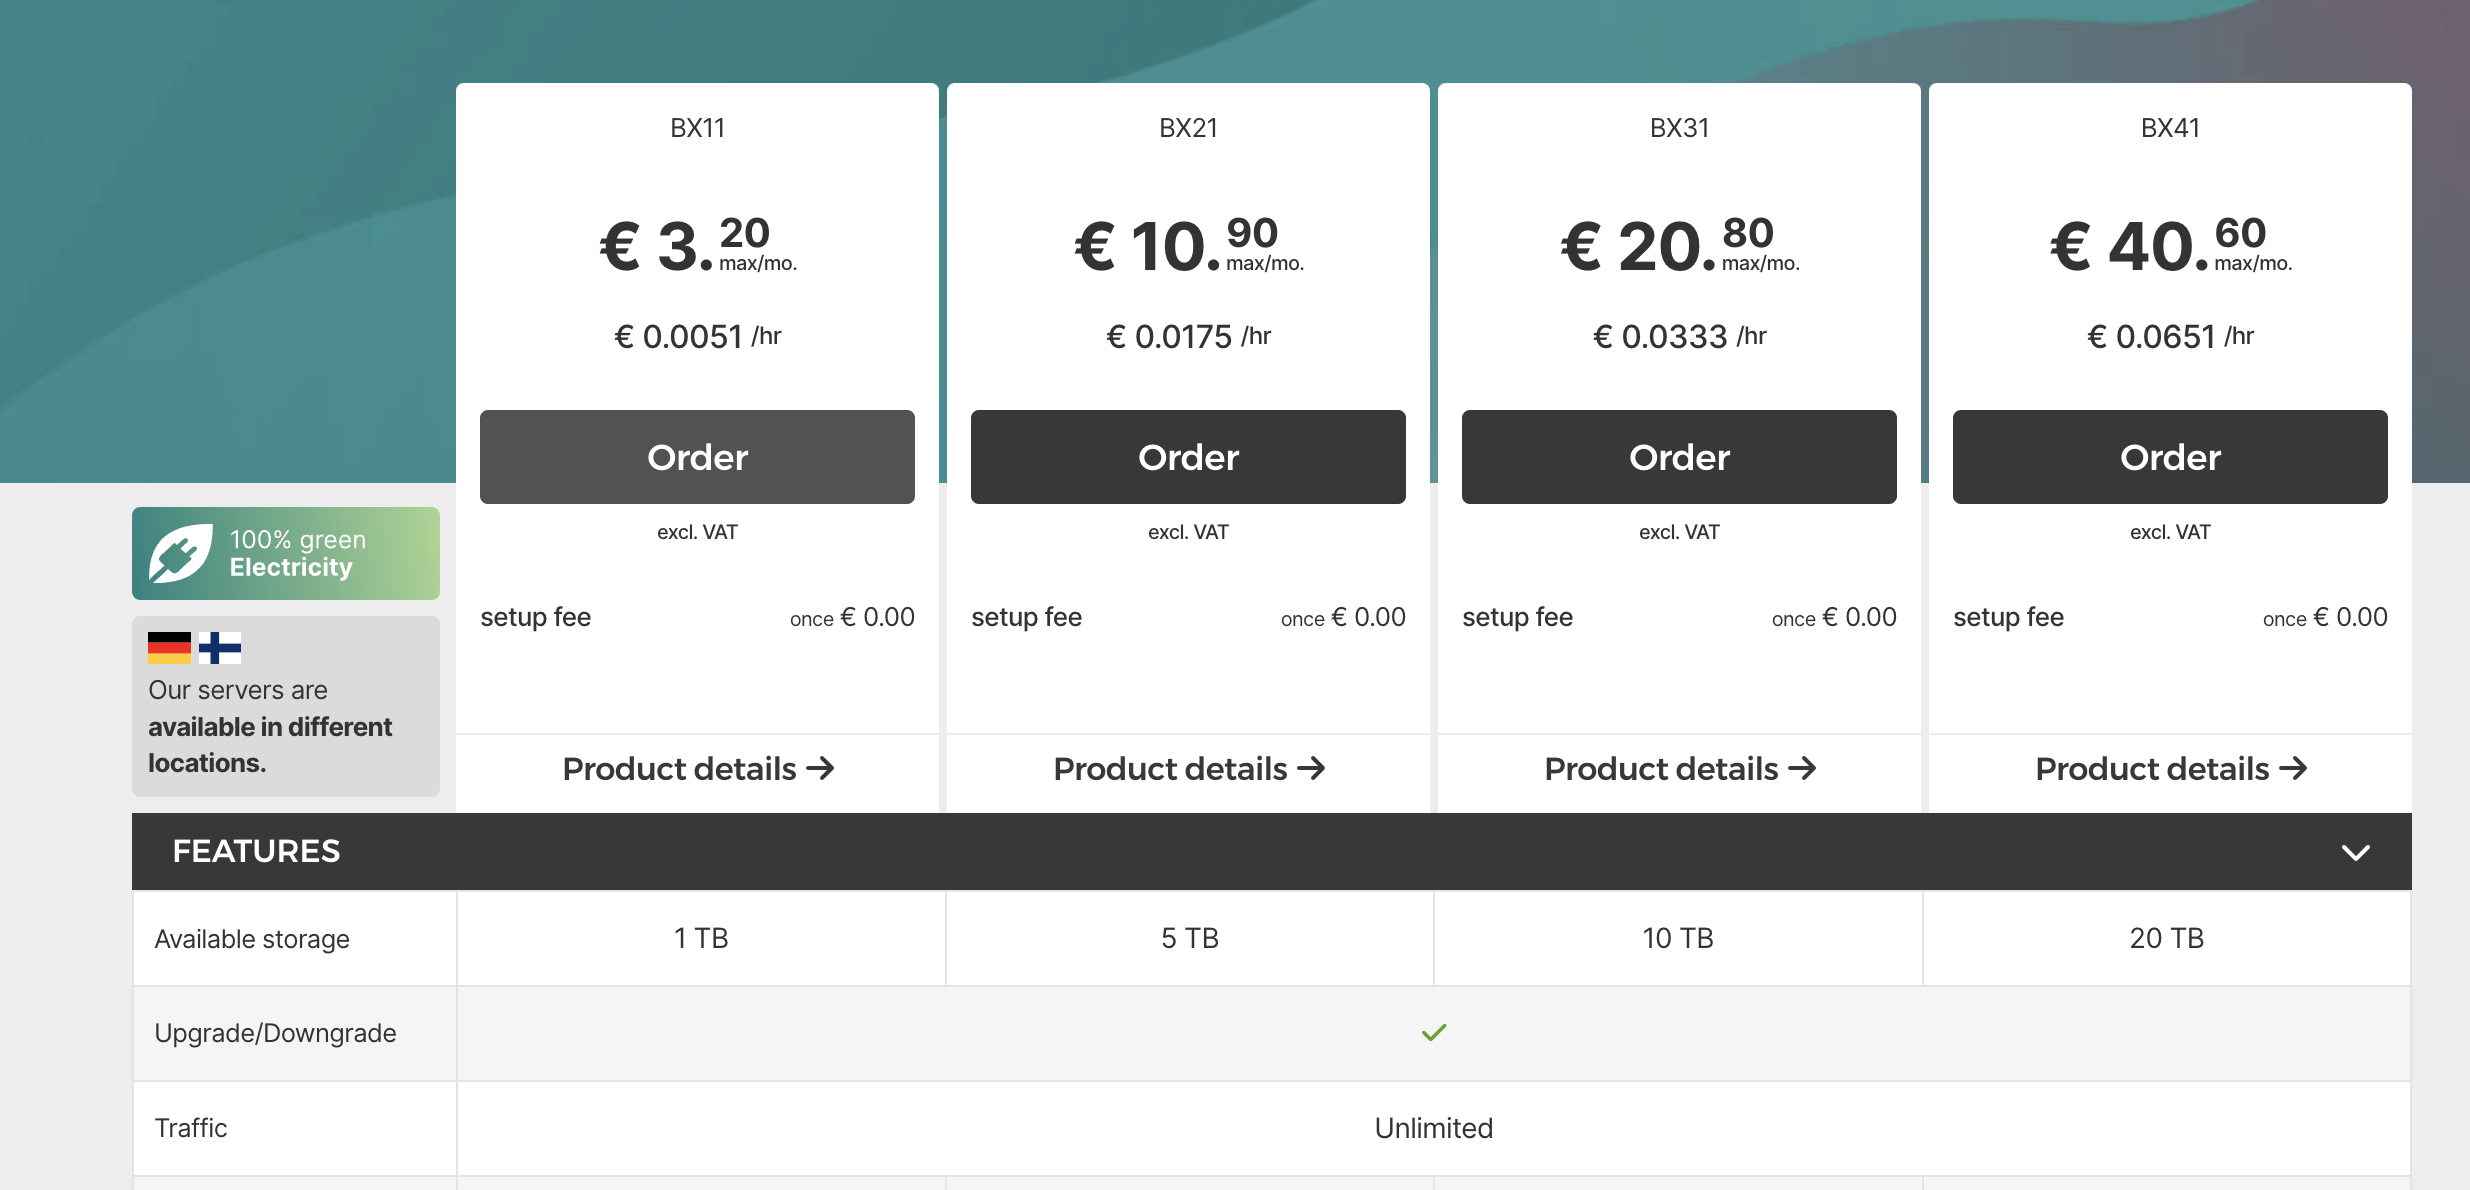Screen dimensions: 2470x1190
Task: Click the arrow next to BX41 Product details
Action: 2294,768
